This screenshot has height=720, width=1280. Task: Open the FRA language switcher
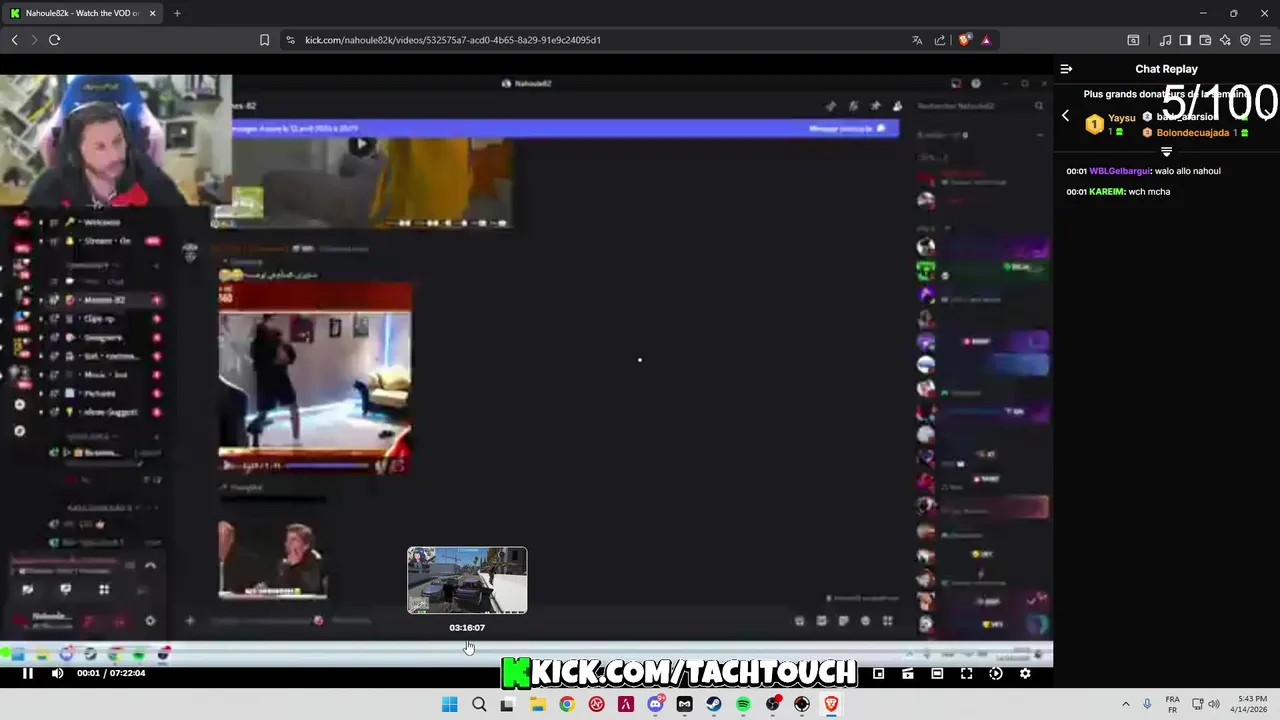(1172, 704)
